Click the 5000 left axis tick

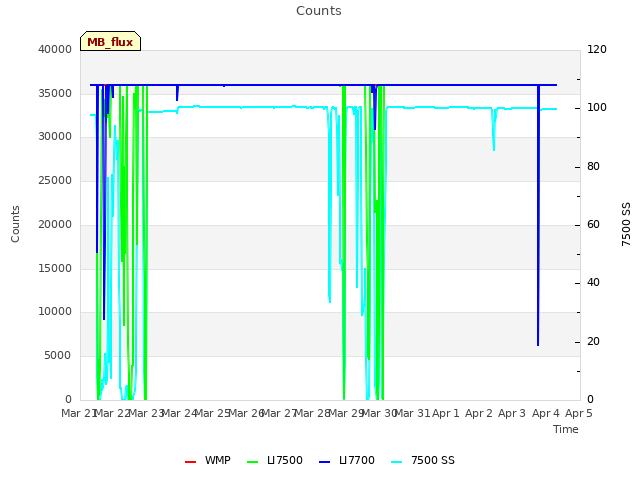coord(58,356)
